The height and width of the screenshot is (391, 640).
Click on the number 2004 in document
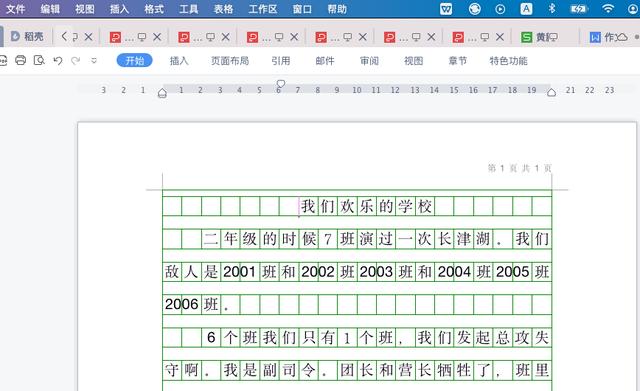click(454, 272)
